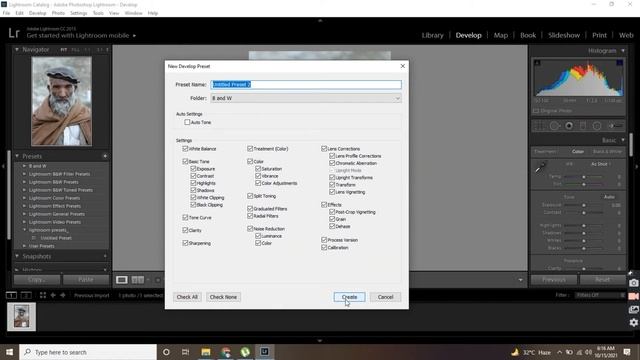The image size is (640, 360).
Task: Collapse the Basic panel
Action: pyautogui.click(x=623, y=140)
